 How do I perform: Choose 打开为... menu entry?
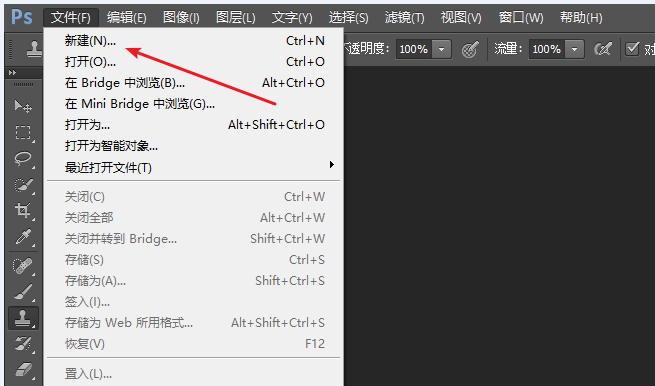194,124
